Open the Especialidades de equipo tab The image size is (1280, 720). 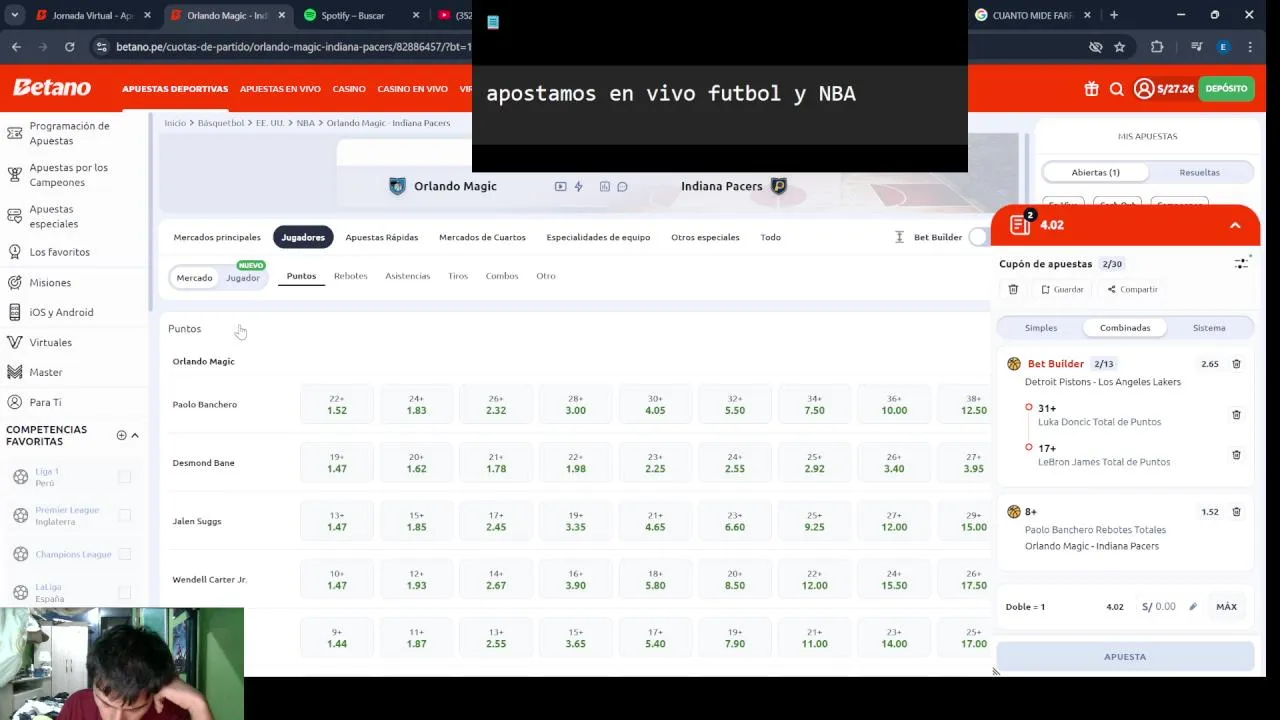pos(598,237)
